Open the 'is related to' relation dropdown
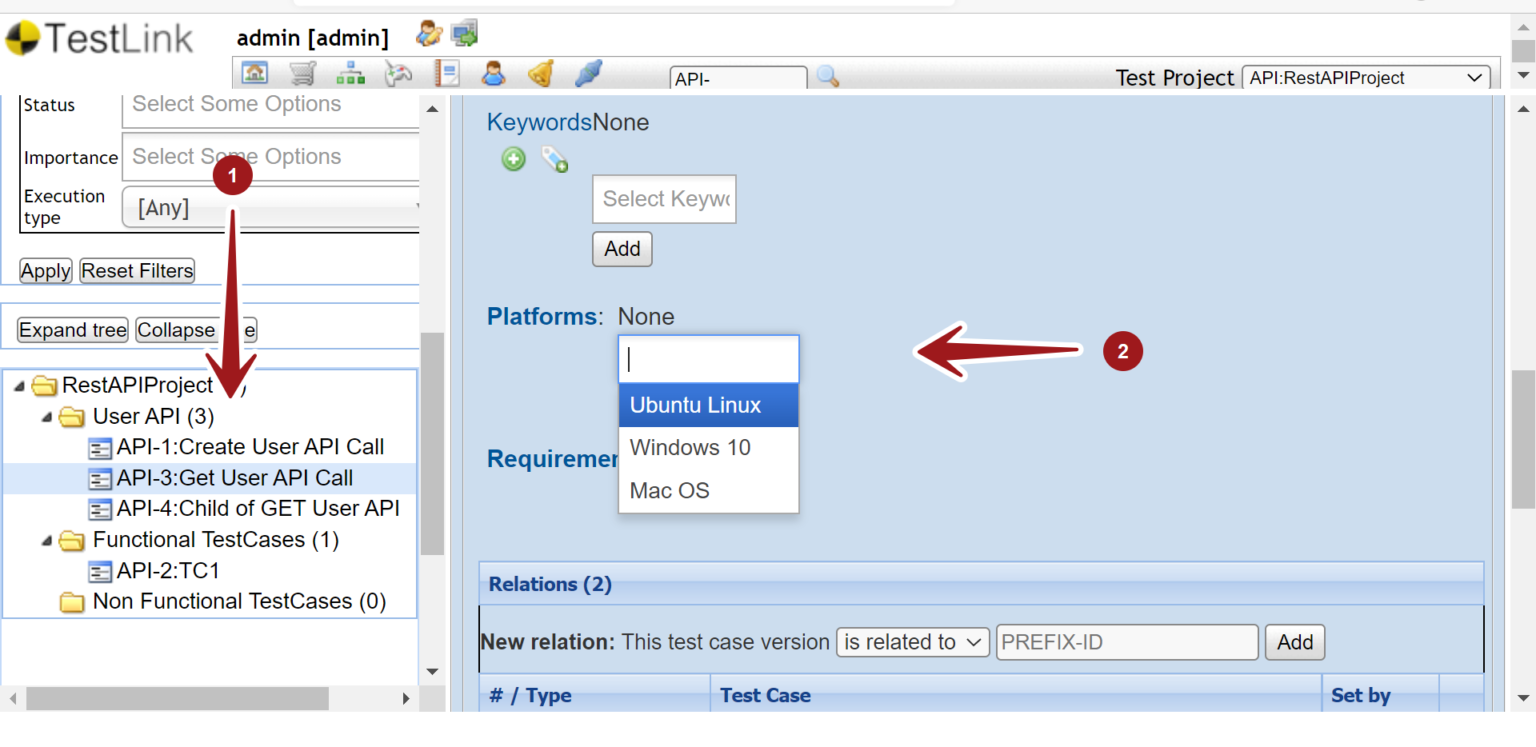Viewport: 1536px width, 747px height. coord(911,642)
